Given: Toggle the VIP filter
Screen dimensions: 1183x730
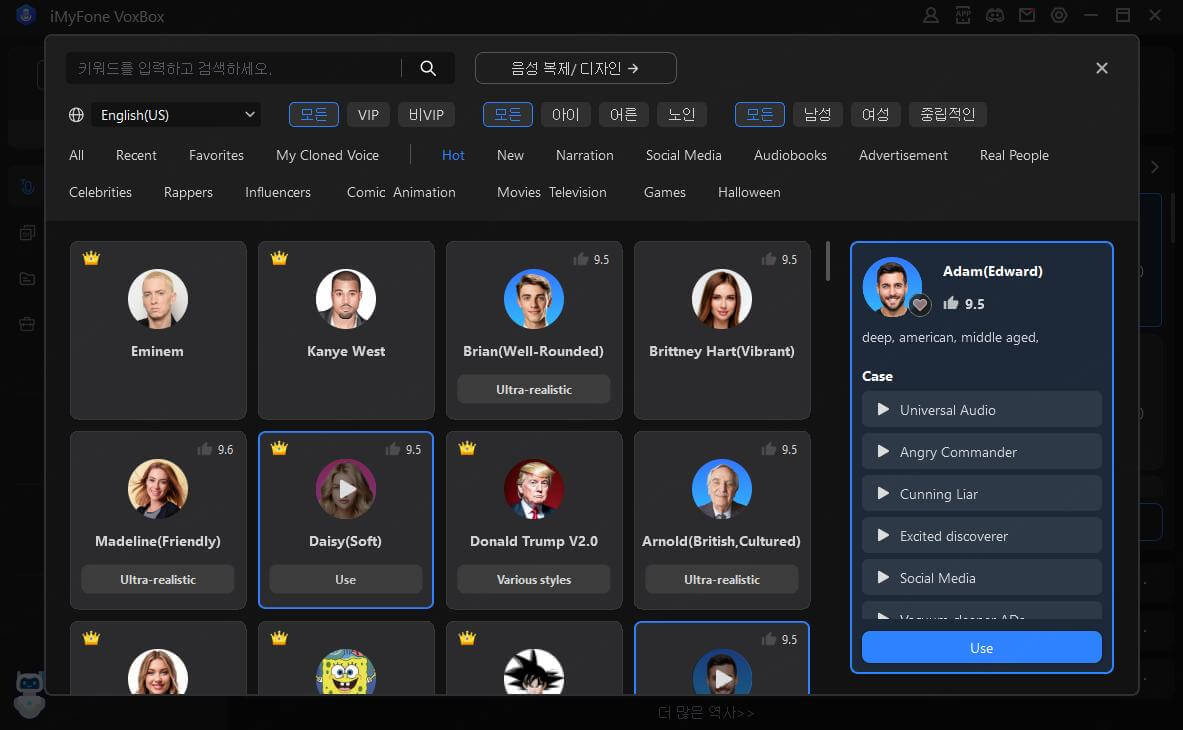Looking at the screenshot, I should click(368, 115).
